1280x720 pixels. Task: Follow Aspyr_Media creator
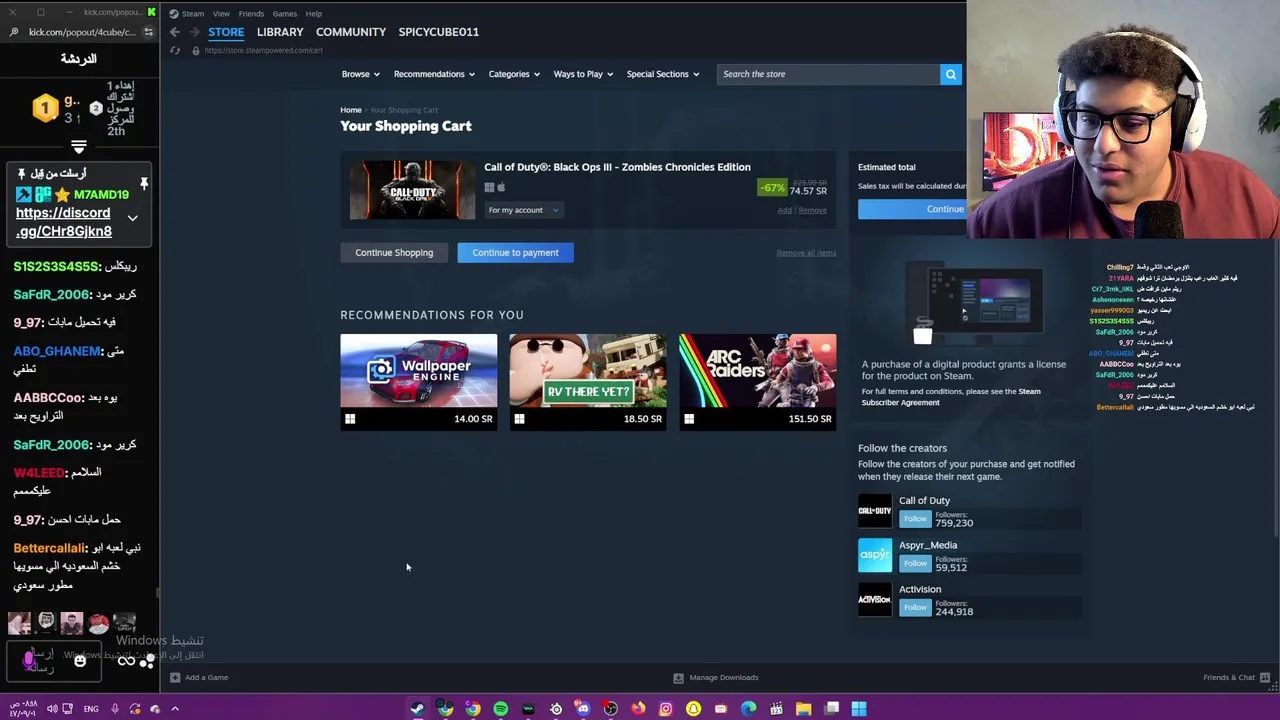(x=915, y=563)
